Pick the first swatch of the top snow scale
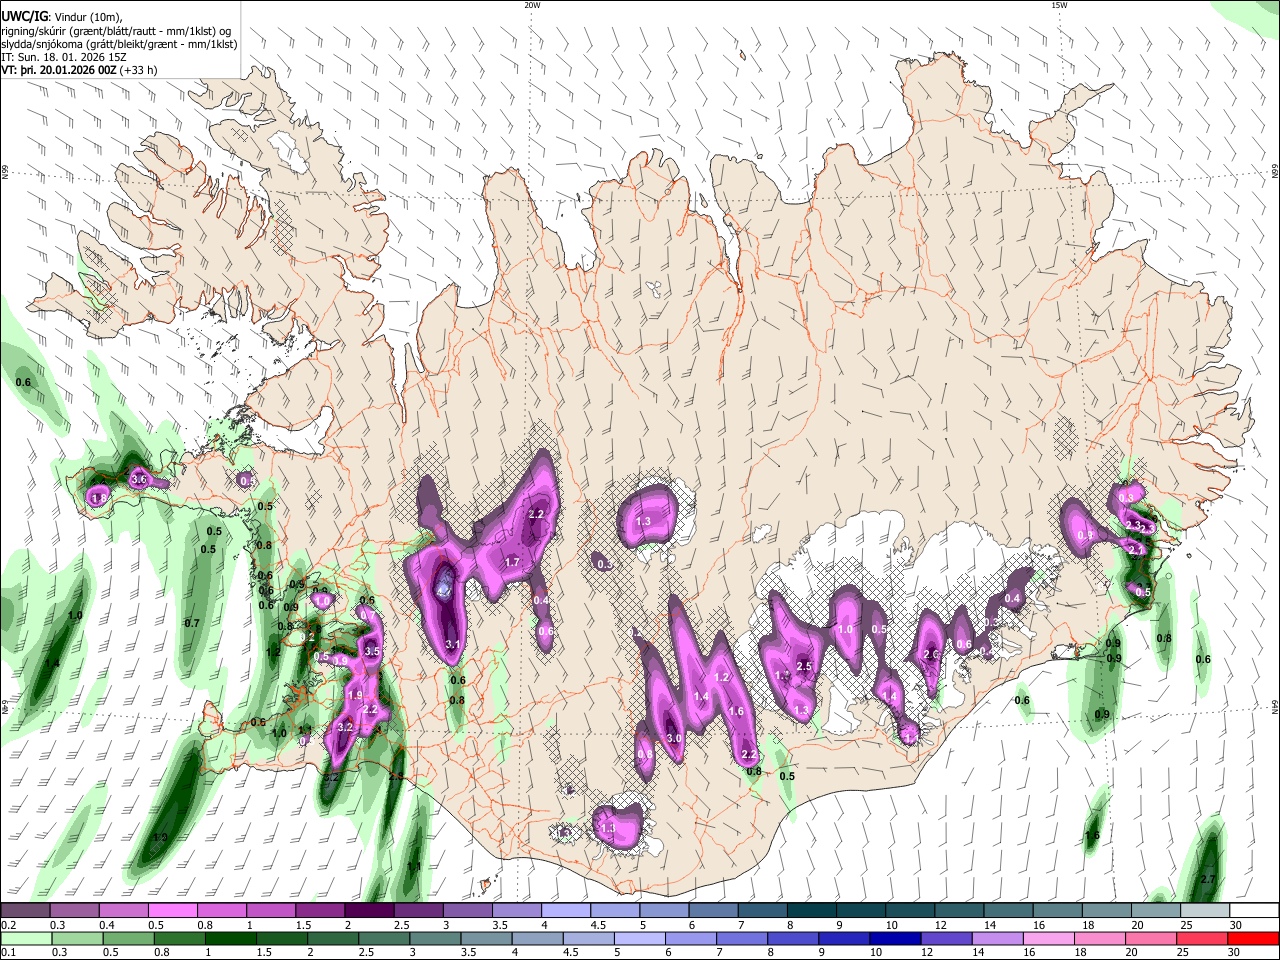This screenshot has width=1280, height=960. coord(25,911)
